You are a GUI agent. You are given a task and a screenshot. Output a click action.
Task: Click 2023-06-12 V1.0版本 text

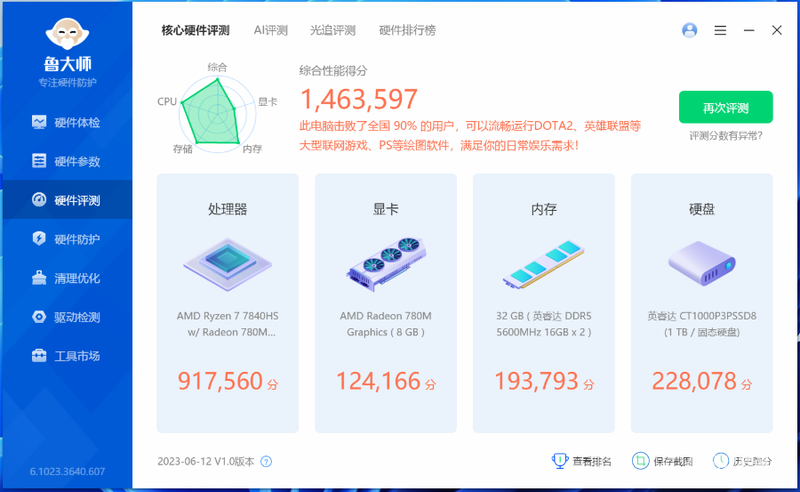point(206,462)
